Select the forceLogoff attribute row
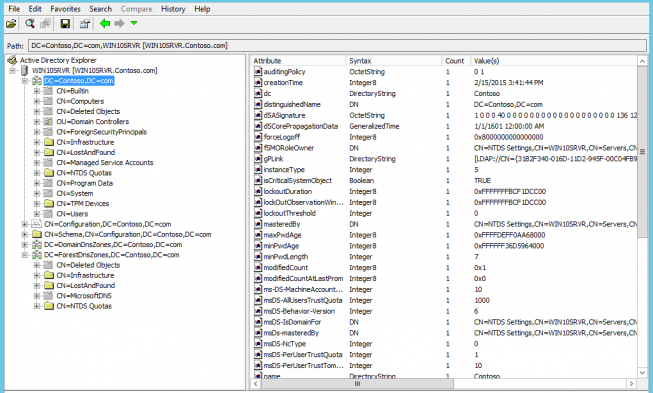 (x=444, y=137)
